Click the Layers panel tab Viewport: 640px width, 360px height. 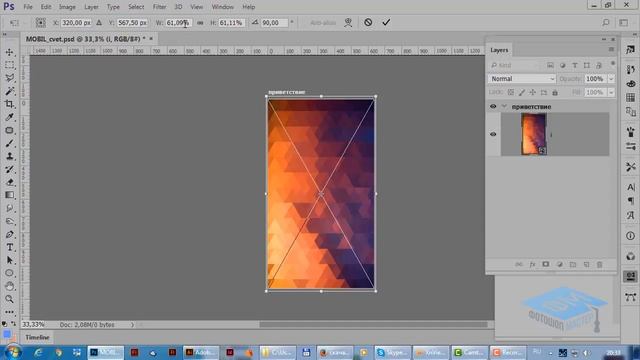[499, 50]
